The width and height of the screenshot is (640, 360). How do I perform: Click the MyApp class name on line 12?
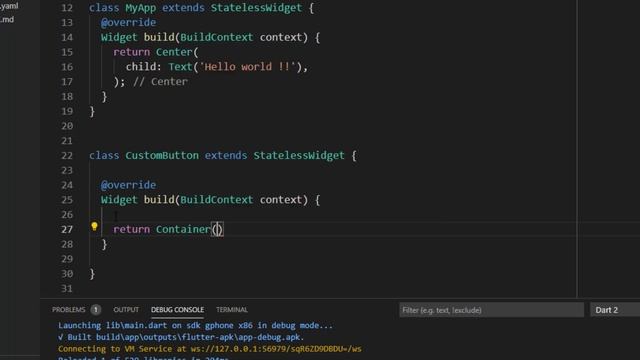tap(140, 8)
